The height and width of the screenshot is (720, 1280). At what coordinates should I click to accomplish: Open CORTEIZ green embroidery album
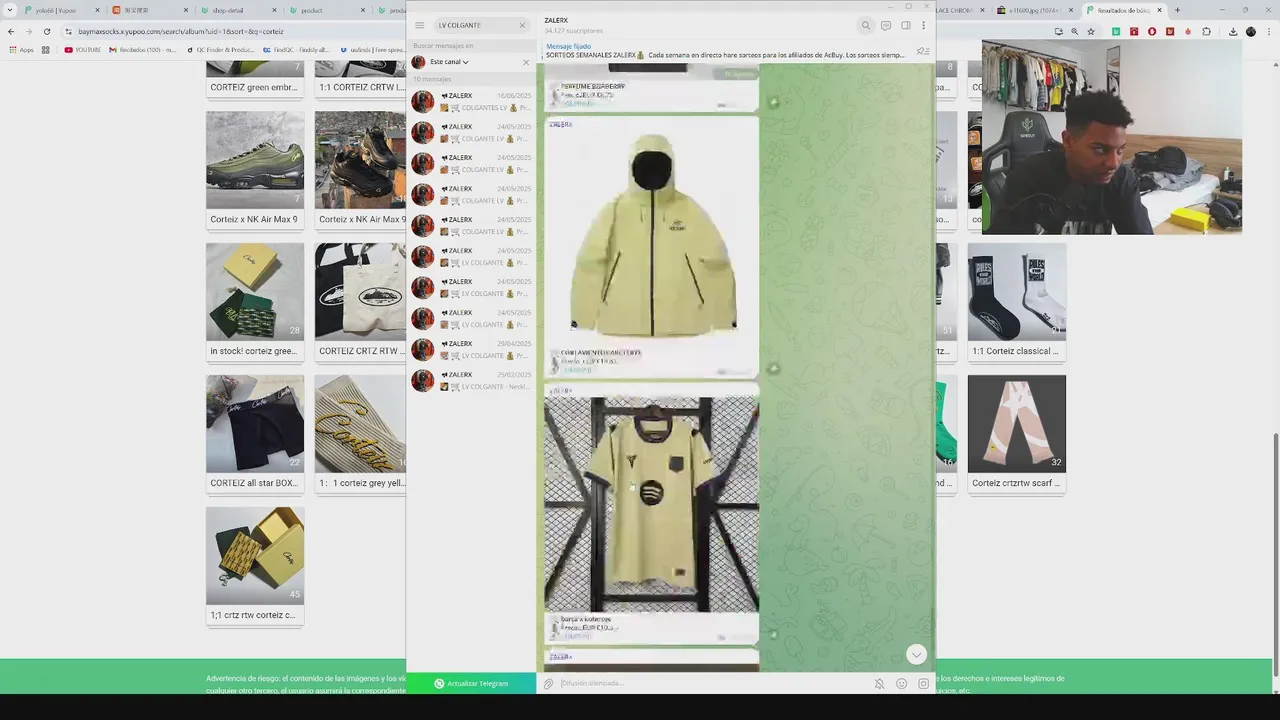[x=255, y=79]
